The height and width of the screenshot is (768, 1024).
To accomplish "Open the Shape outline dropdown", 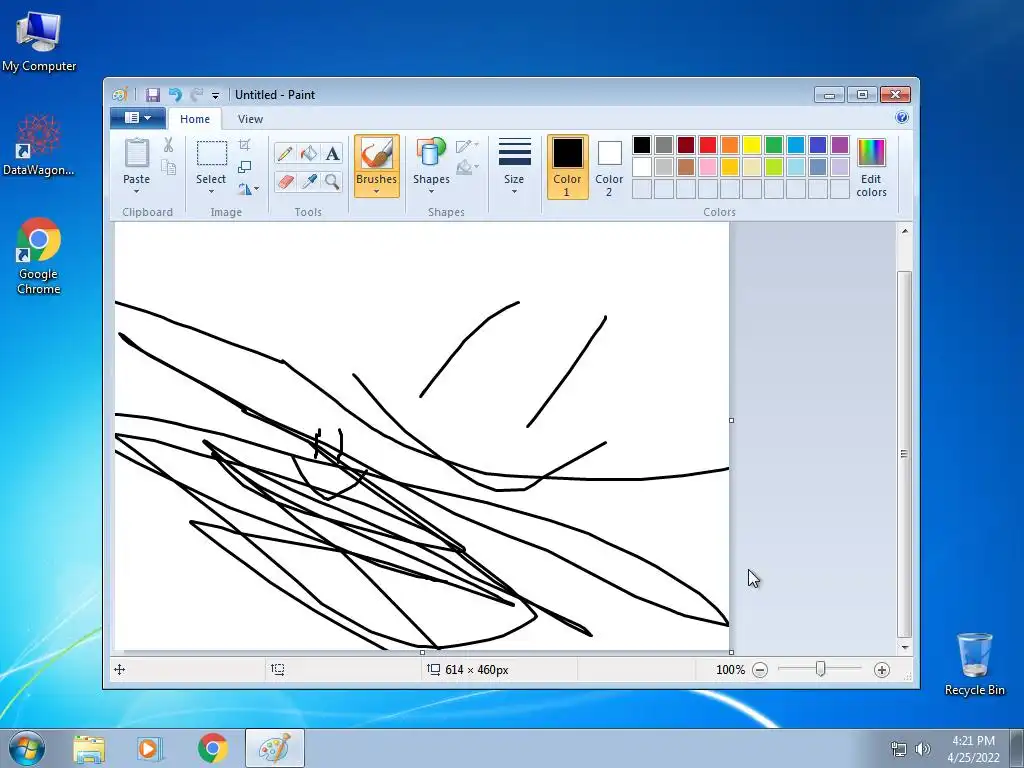I will 467,145.
